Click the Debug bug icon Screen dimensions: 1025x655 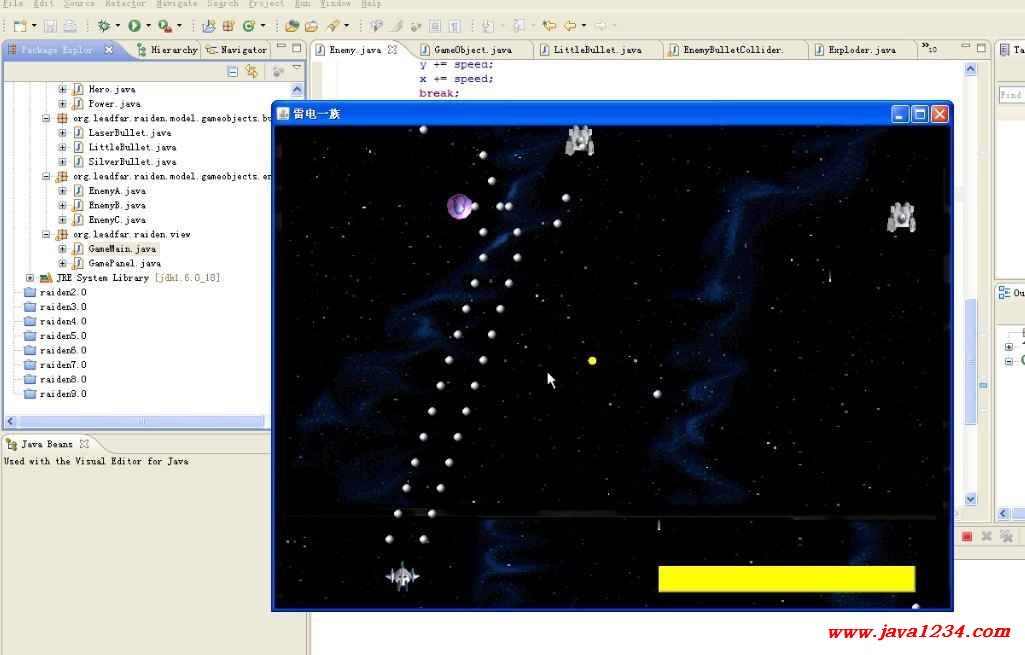[x=103, y=26]
